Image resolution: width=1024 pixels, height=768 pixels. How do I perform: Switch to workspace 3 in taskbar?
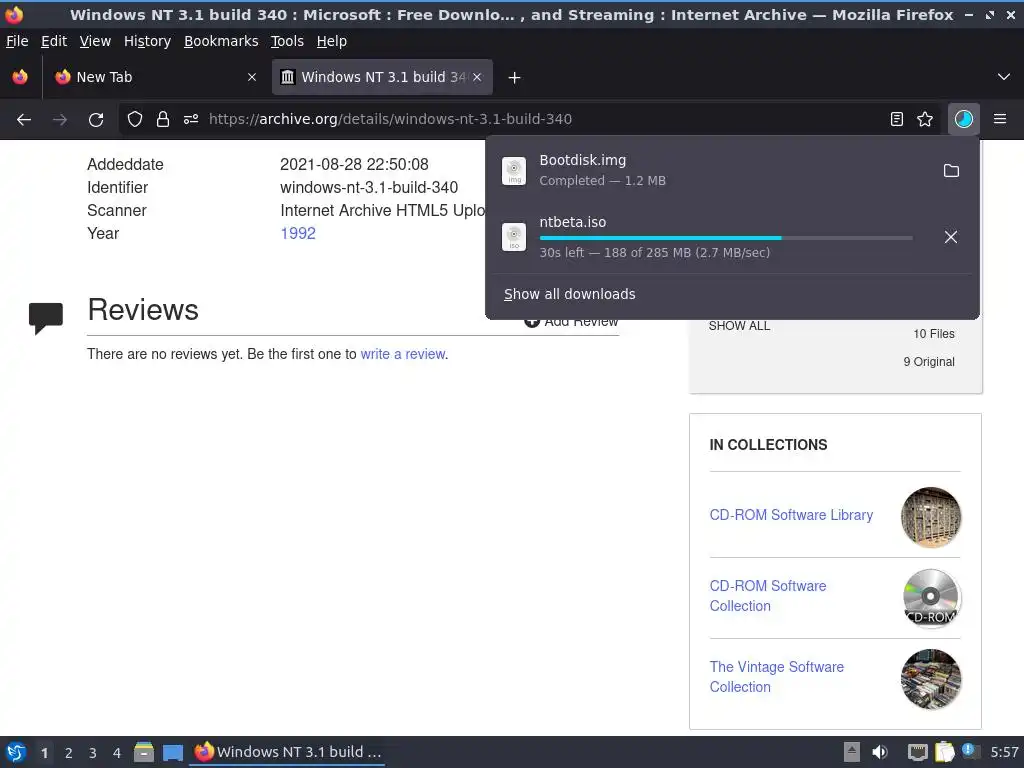[93, 753]
